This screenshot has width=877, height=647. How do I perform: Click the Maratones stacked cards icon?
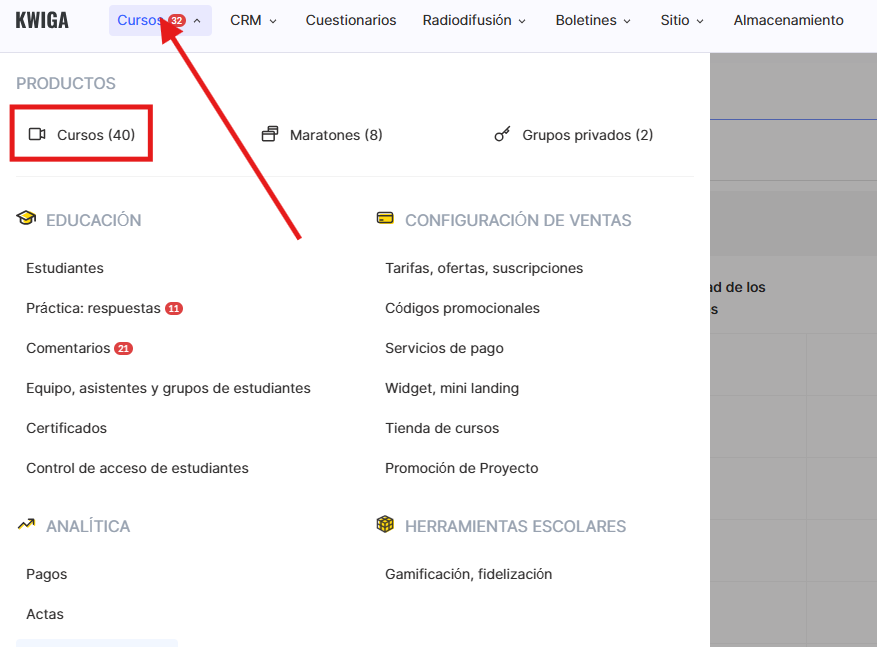(x=270, y=135)
